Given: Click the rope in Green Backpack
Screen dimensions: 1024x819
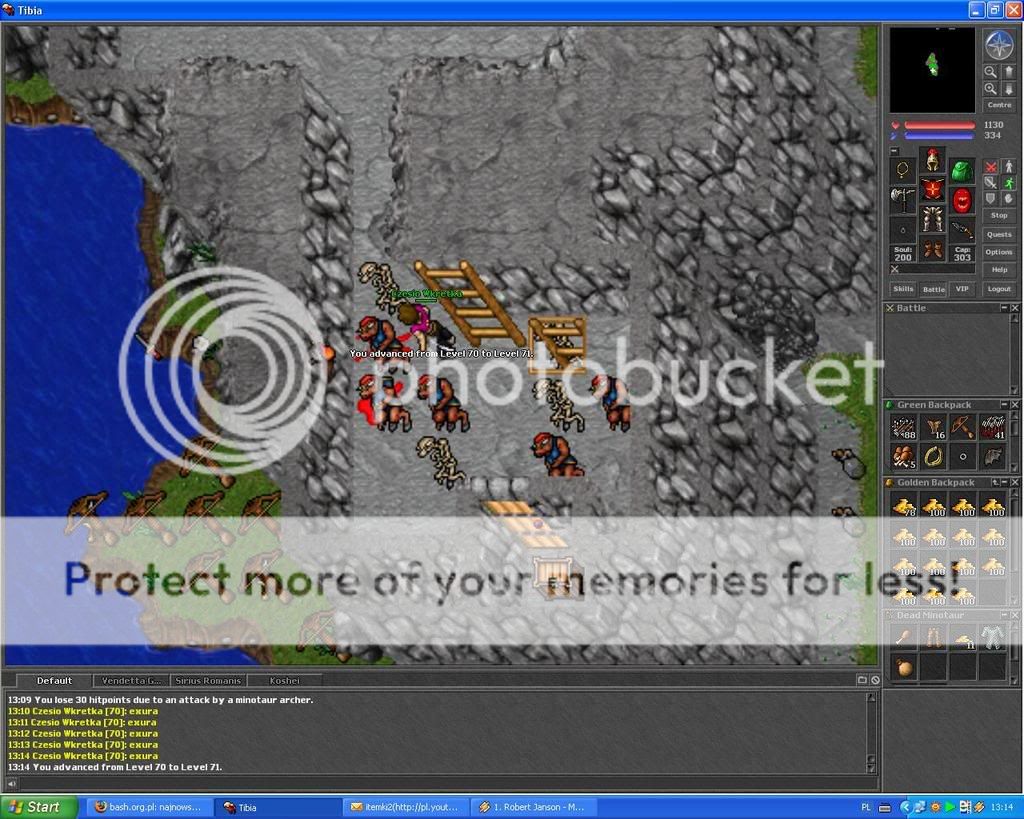Looking at the screenshot, I should coord(934,457).
